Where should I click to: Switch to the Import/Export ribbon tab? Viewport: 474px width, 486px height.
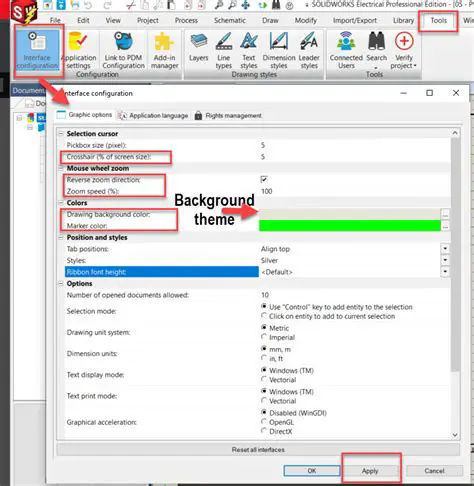[355, 20]
